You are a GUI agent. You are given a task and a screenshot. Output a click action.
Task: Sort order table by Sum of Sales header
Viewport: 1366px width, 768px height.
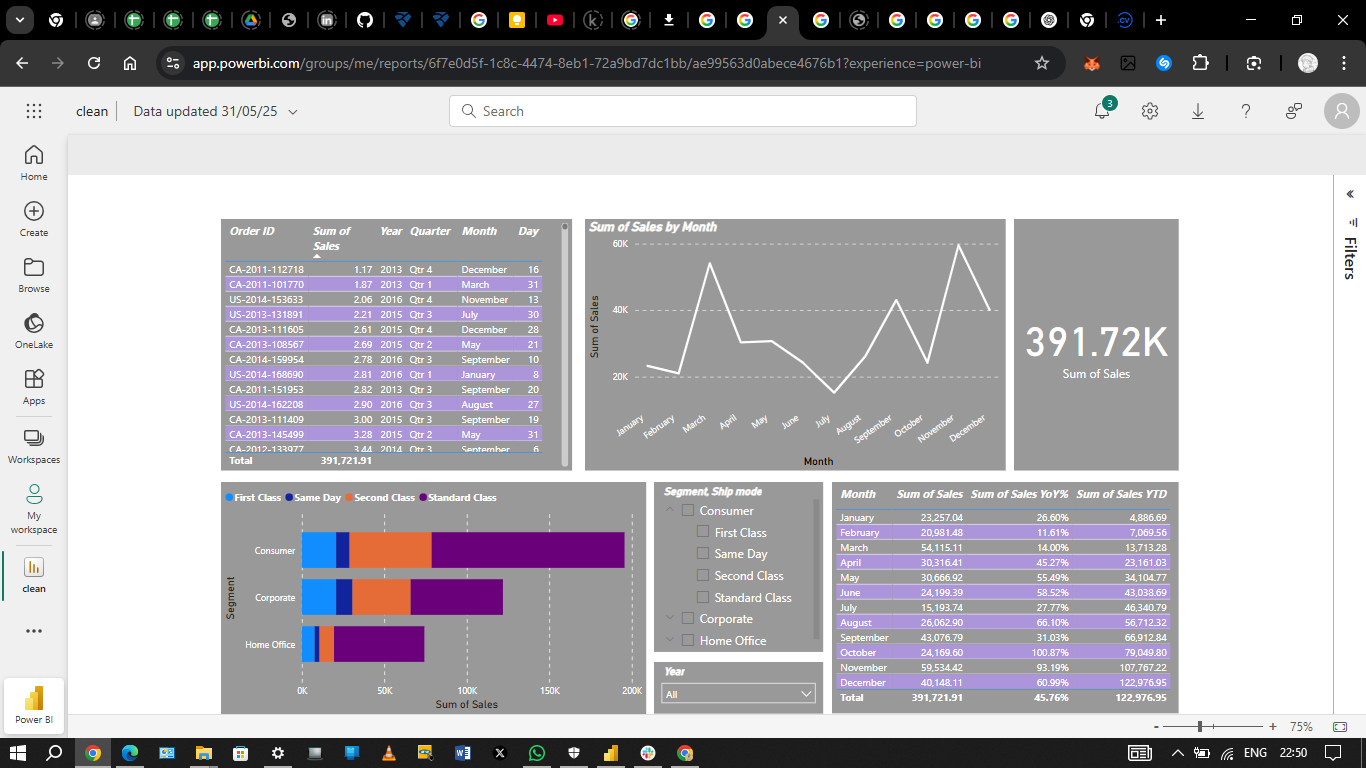tap(332, 238)
